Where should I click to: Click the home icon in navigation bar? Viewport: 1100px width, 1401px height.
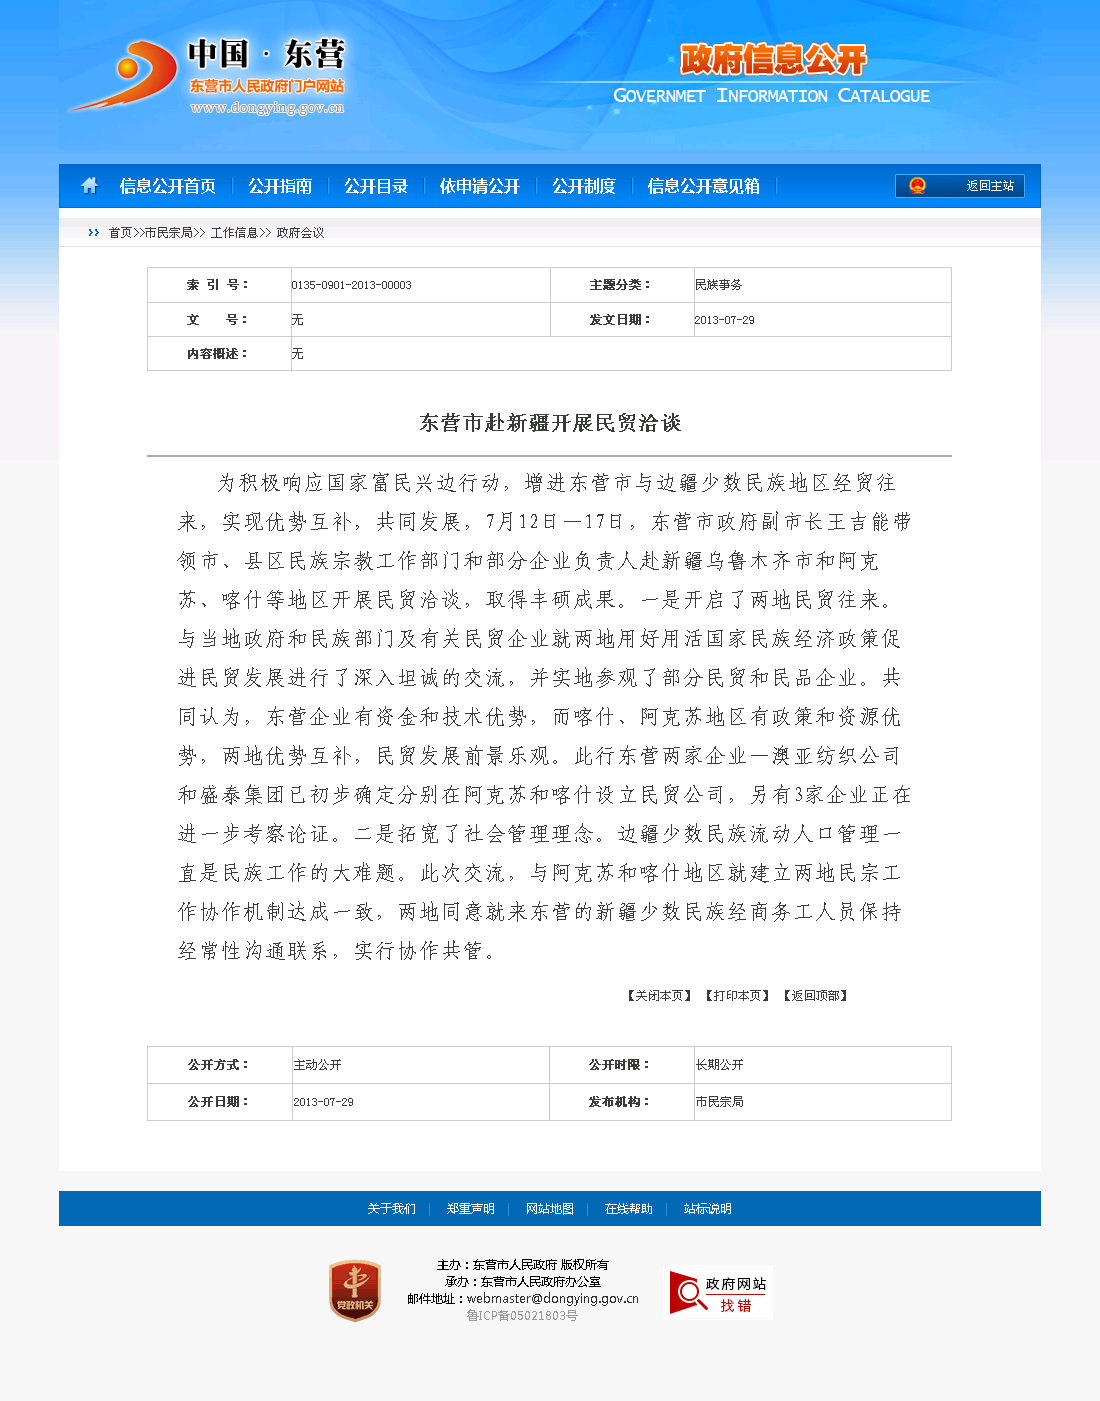point(90,186)
